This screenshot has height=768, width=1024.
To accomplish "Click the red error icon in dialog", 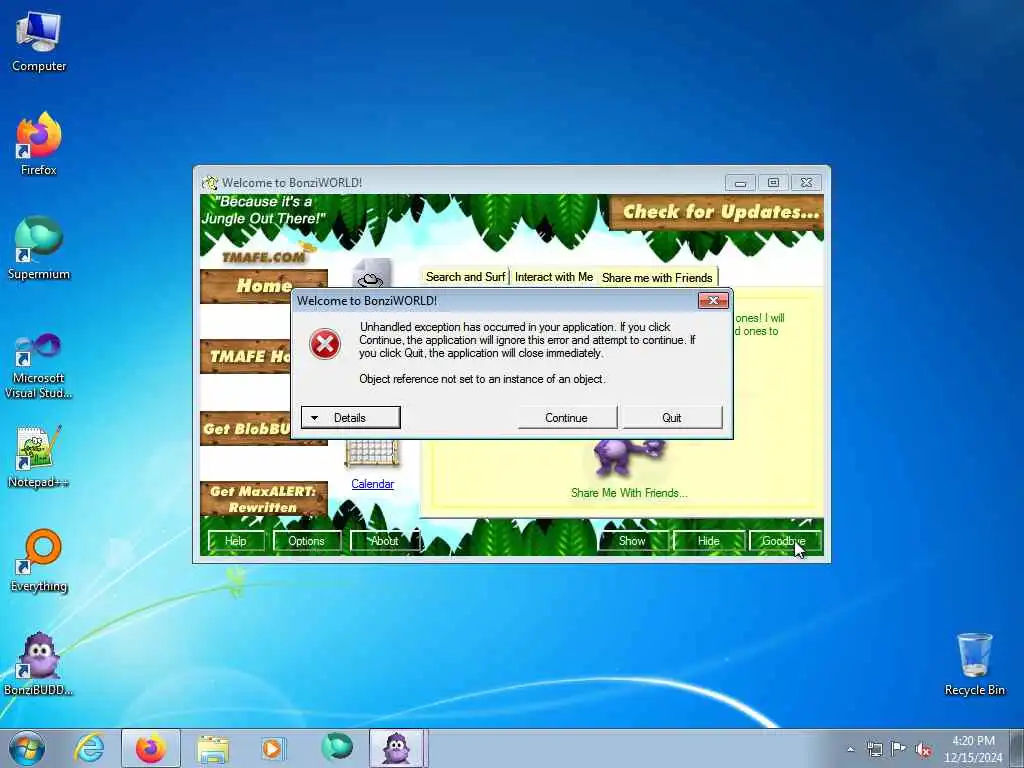I will pyautogui.click(x=325, y=344).
